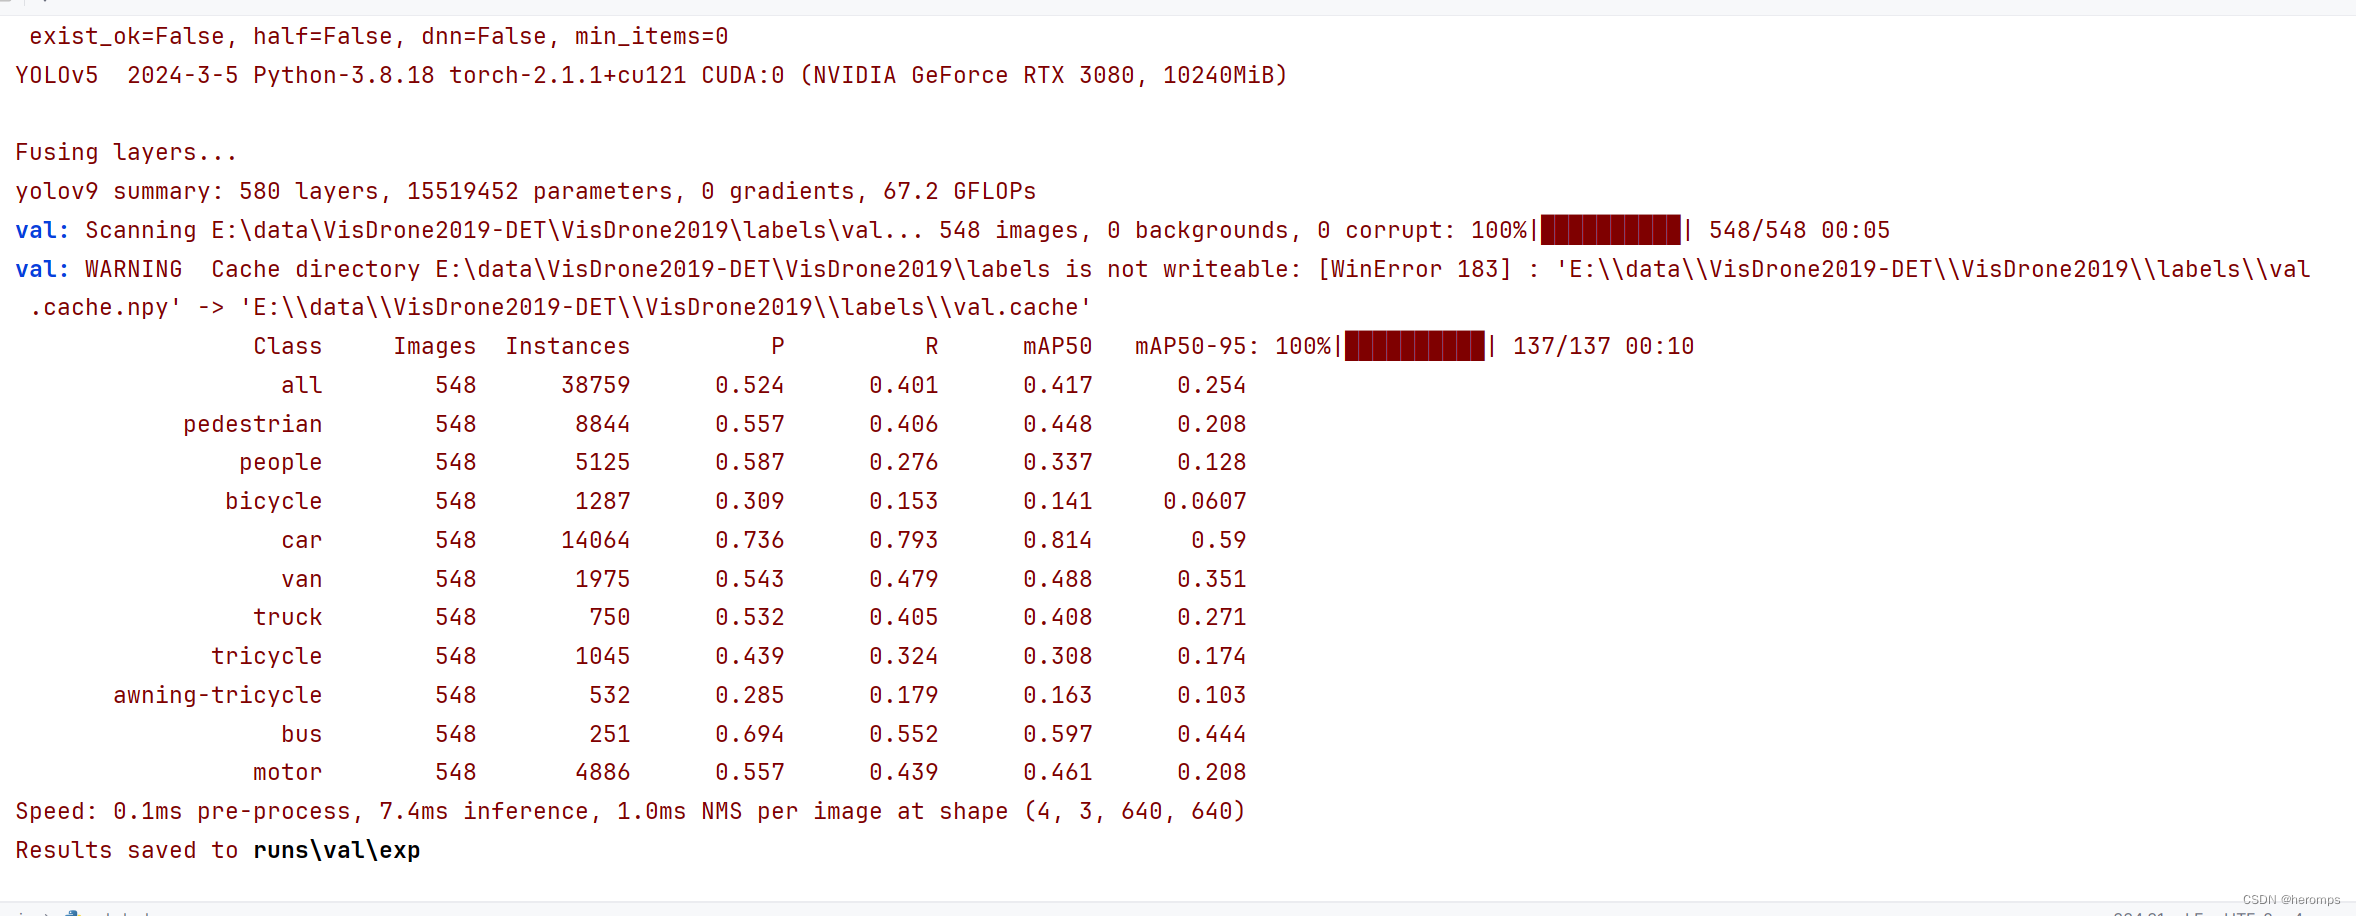Select the 'people' class label
Viewport: 2356px width, 916px height.
click(280, 462)
